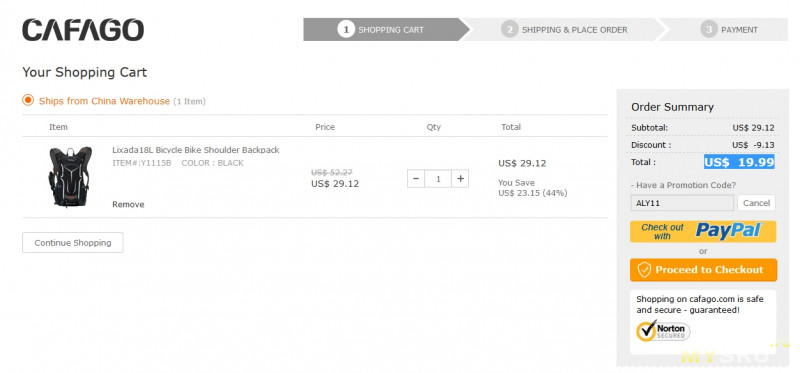Go to Shipping & Place Order step
Viewport: 800px width, 373px height.
pos(564,30)
